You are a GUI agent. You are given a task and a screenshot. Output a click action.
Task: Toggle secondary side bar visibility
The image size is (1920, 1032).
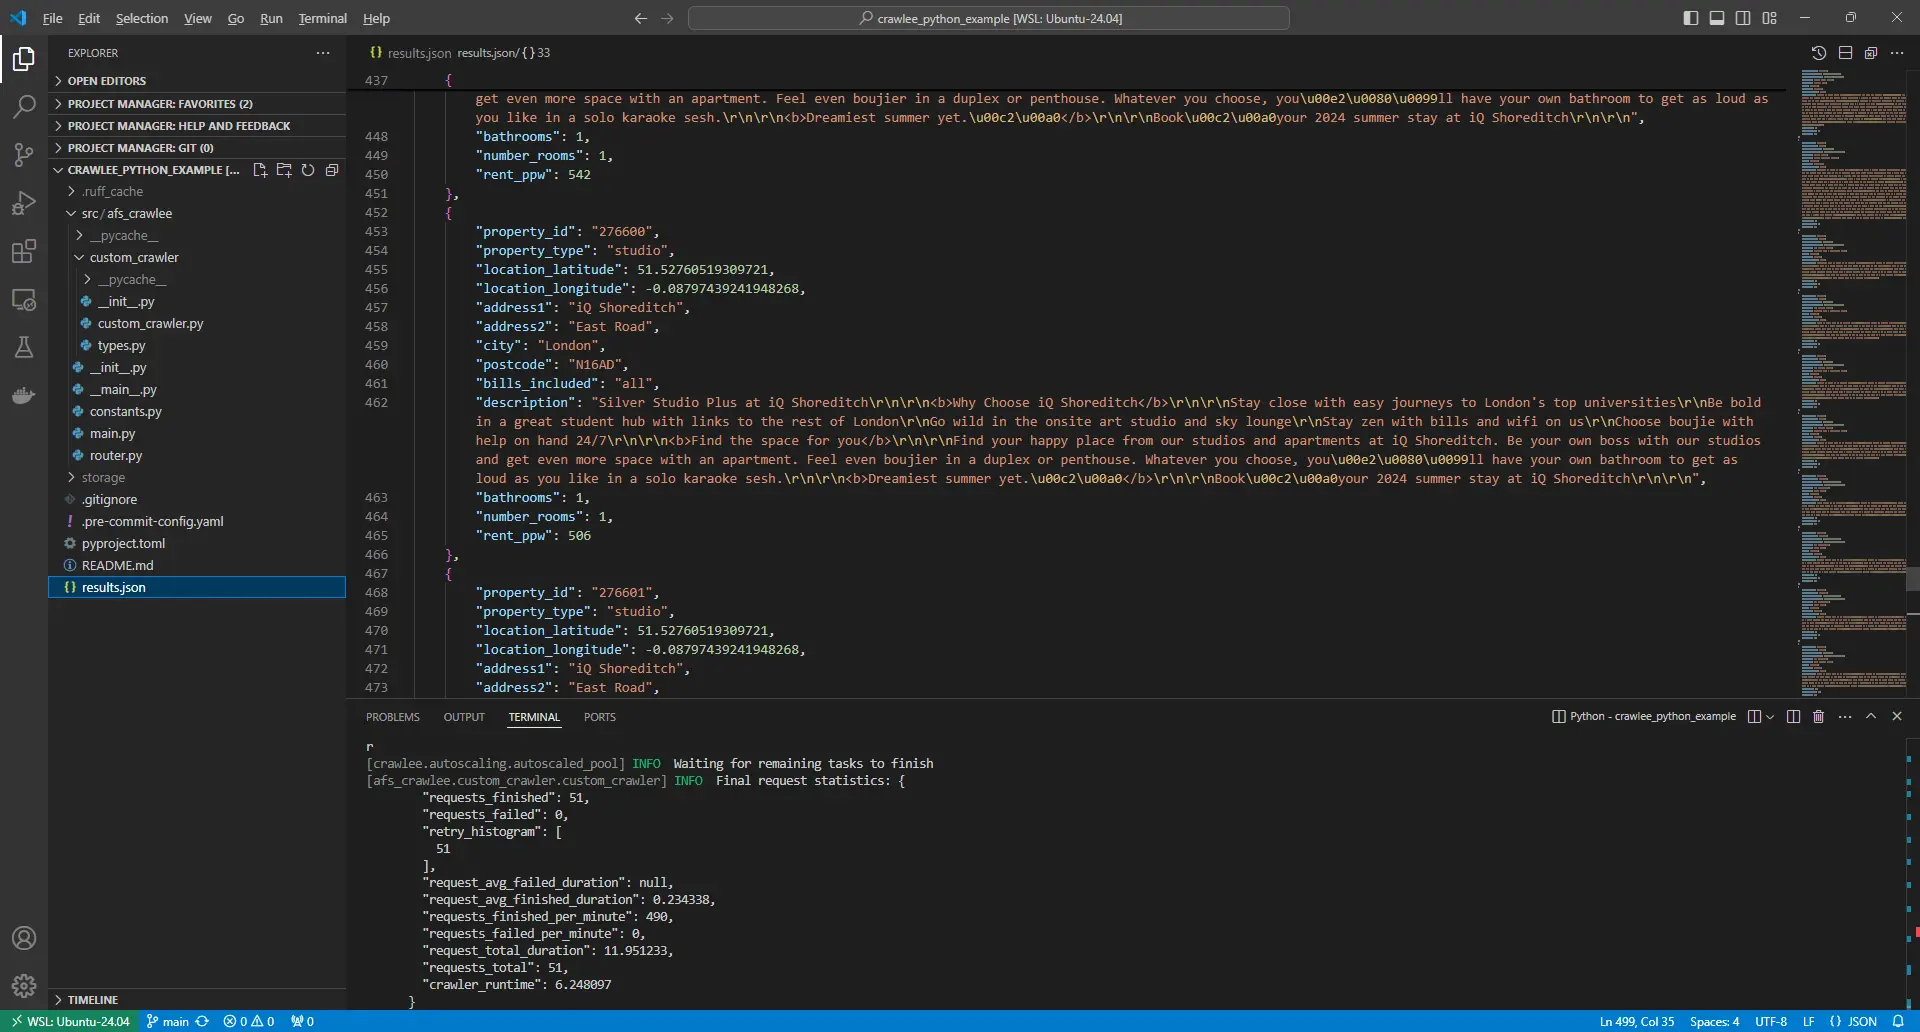pos(1743,18)
